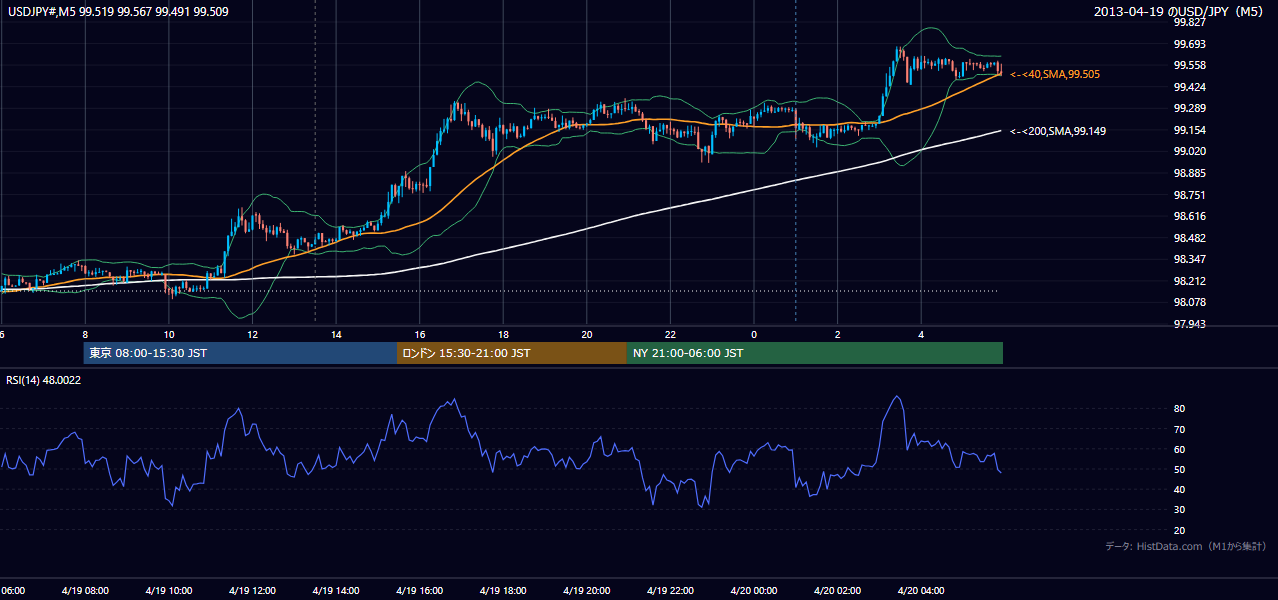This screenshot has height=600, width=1278.
Task: Click hour label 16 below price chart
Action: tap(420, 334)
